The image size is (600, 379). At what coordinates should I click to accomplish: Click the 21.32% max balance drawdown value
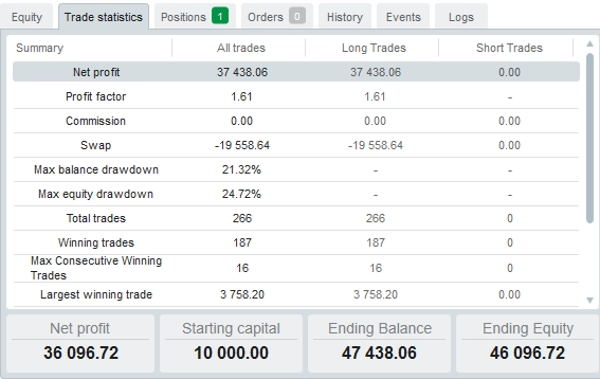[x=241, y=170]
